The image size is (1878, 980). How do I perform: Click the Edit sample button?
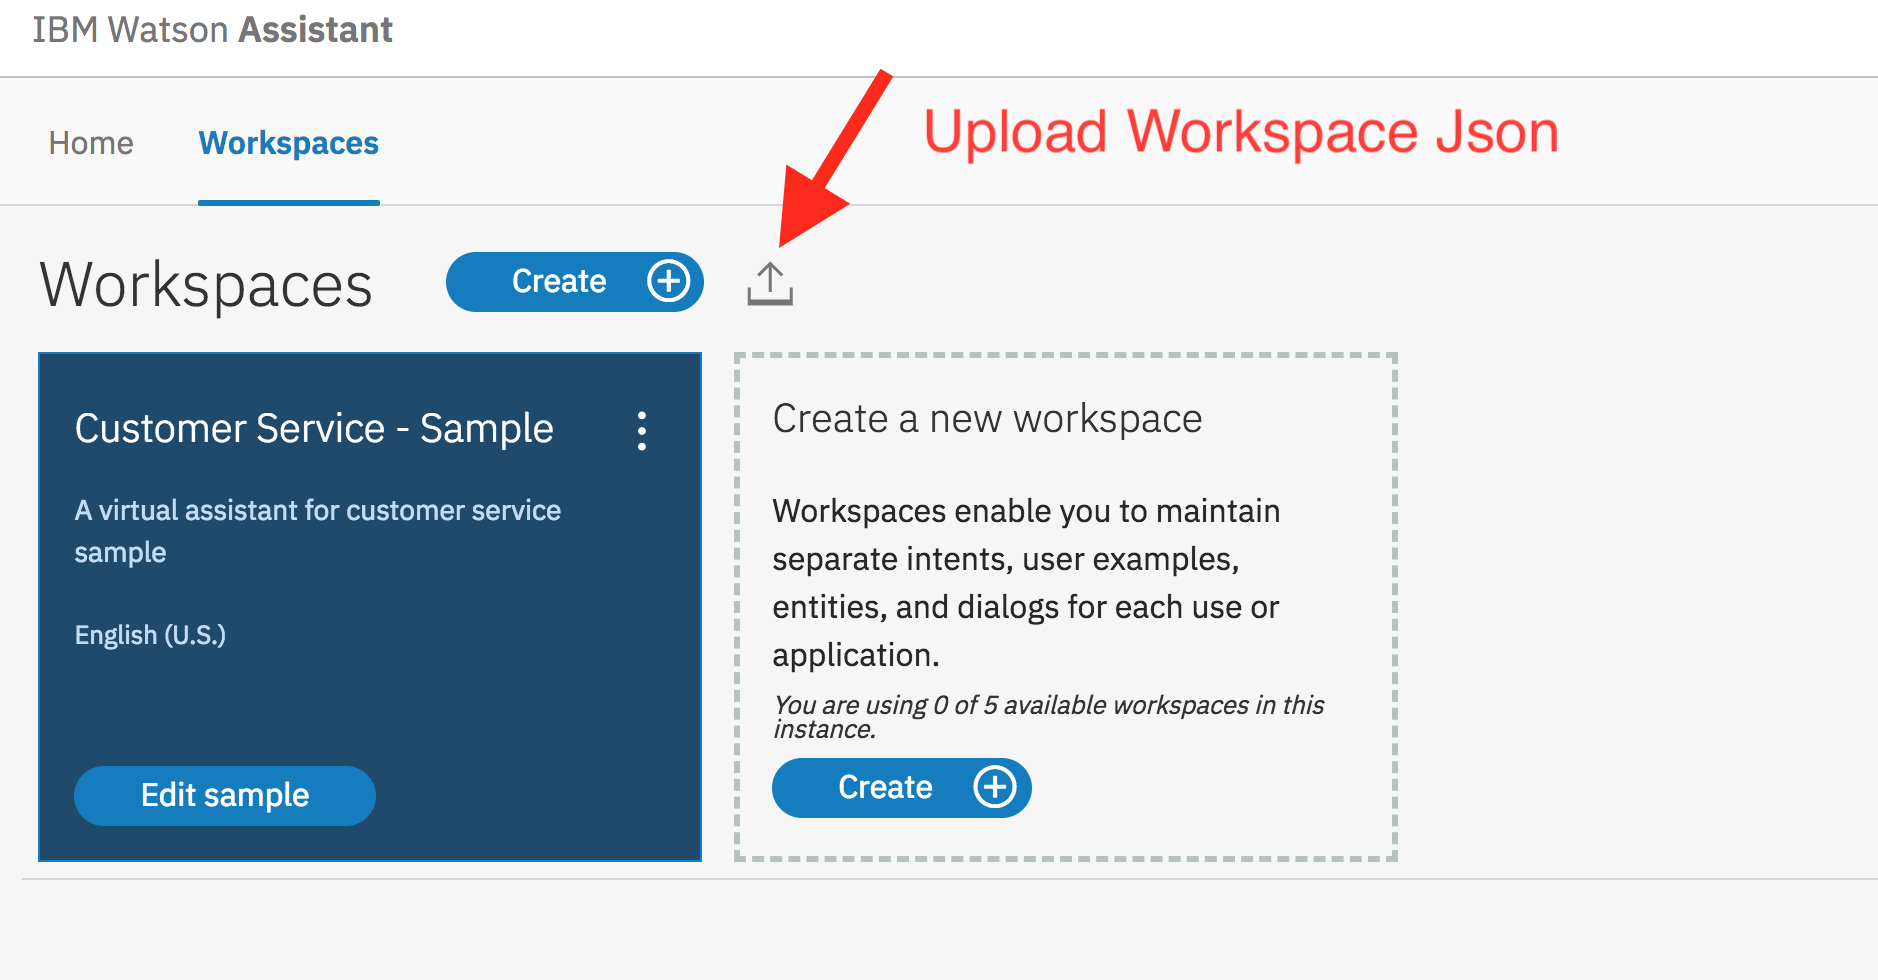(225, 796)
